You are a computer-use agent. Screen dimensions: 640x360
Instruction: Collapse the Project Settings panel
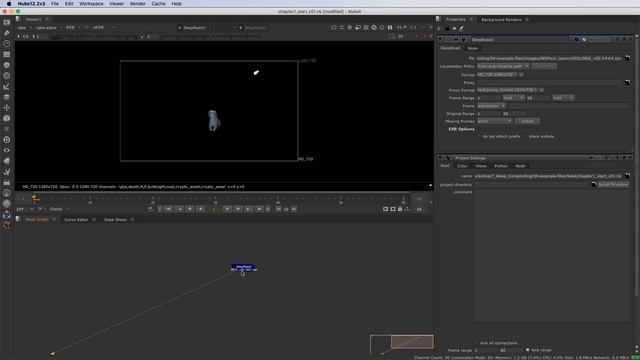[x=440, y=158]
